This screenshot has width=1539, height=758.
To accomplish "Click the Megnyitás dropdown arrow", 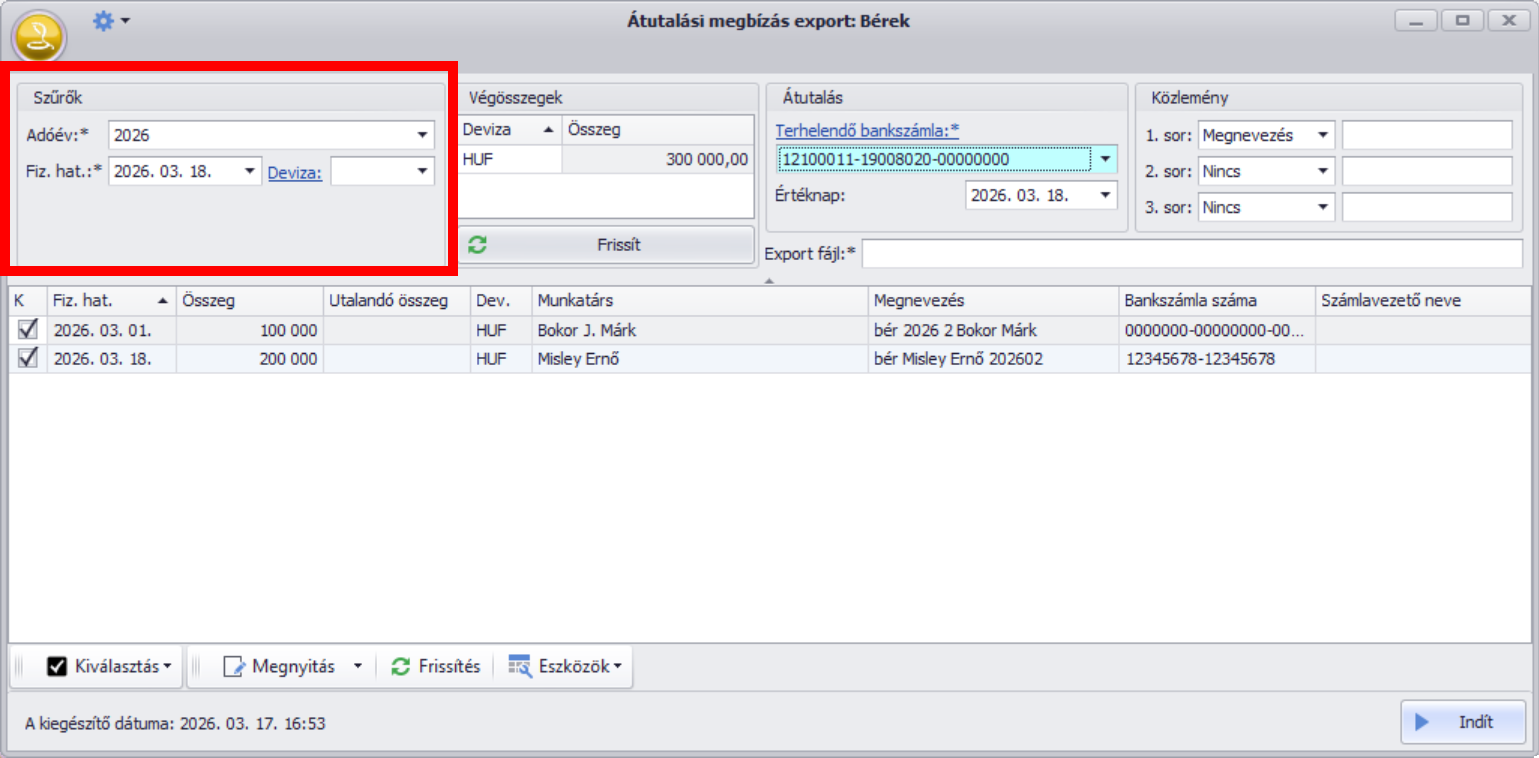I will click(x=358, y=667).
